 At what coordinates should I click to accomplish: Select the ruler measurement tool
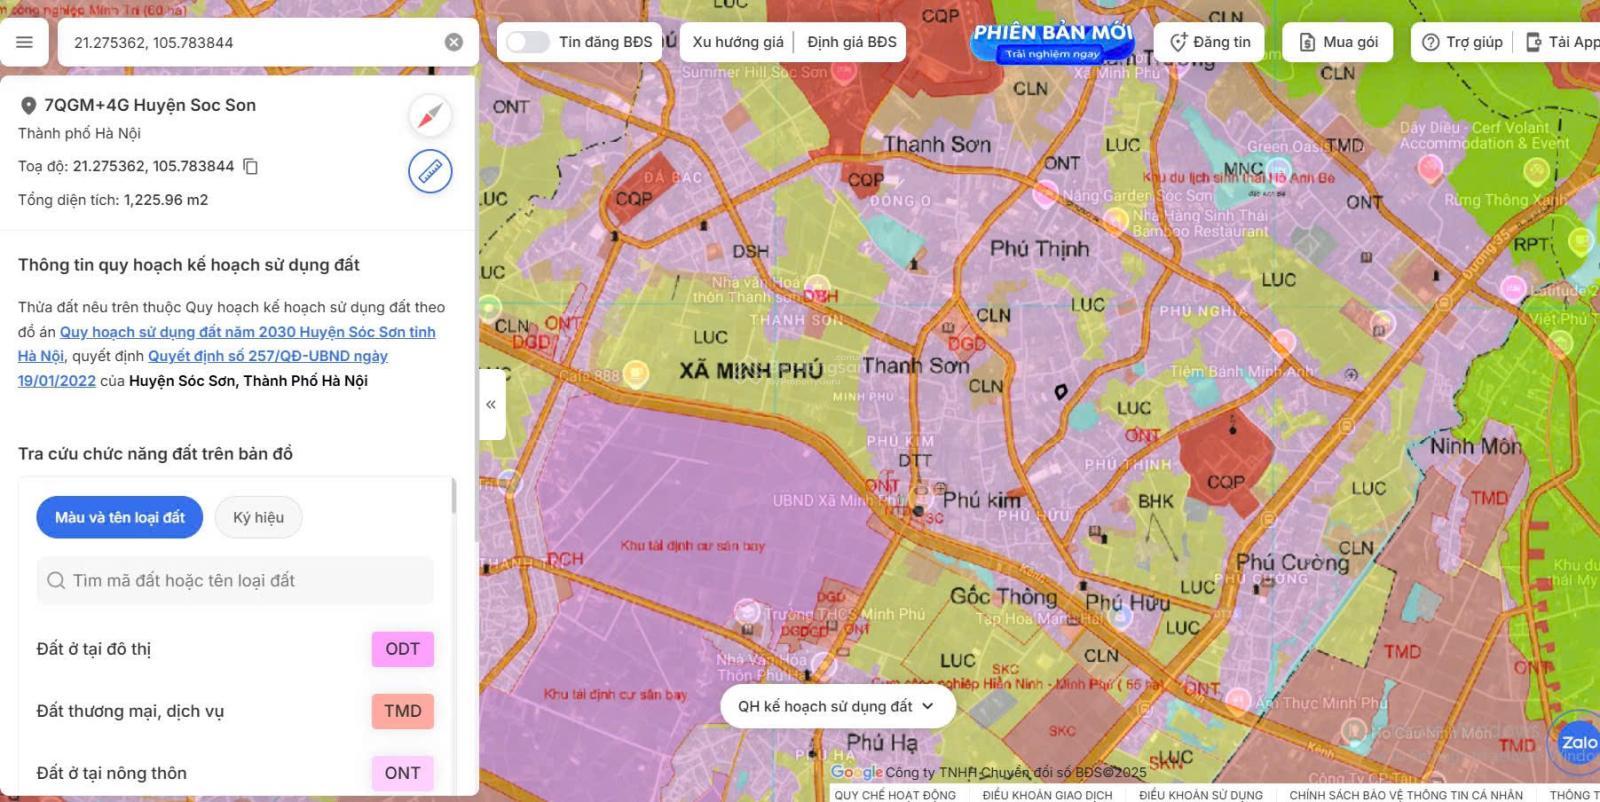[x=430, y=171]
